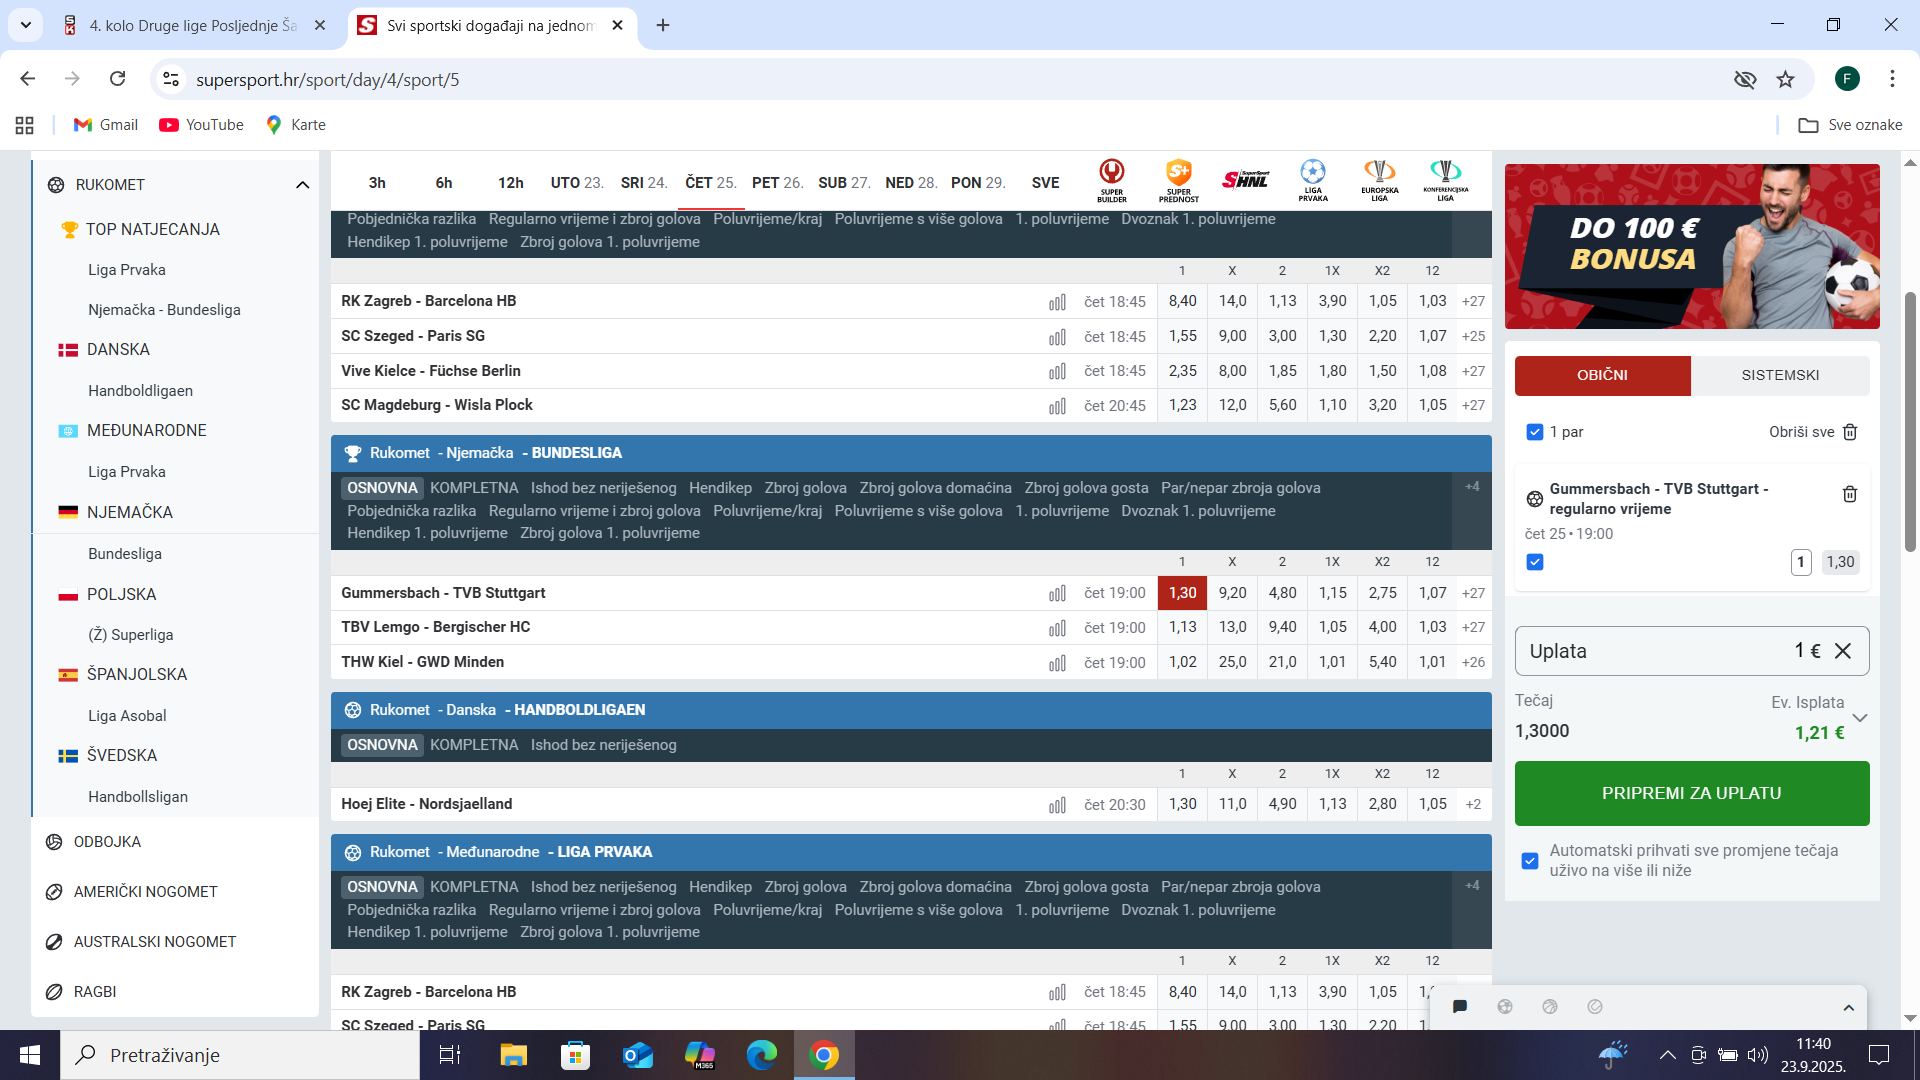The width and height of the screenshot is (1920, 1080).
Task: Uncheck the Gummersbach bet selection checkbox
Action: (1535, 562)
